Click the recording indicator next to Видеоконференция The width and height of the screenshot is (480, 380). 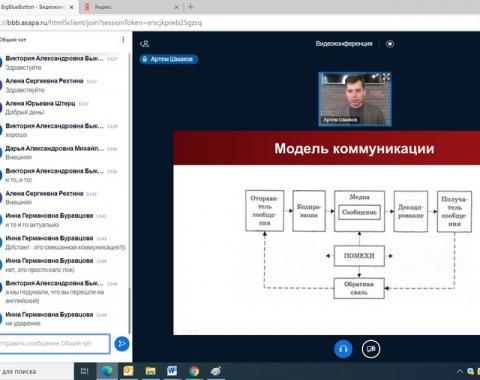click(390, 44)
